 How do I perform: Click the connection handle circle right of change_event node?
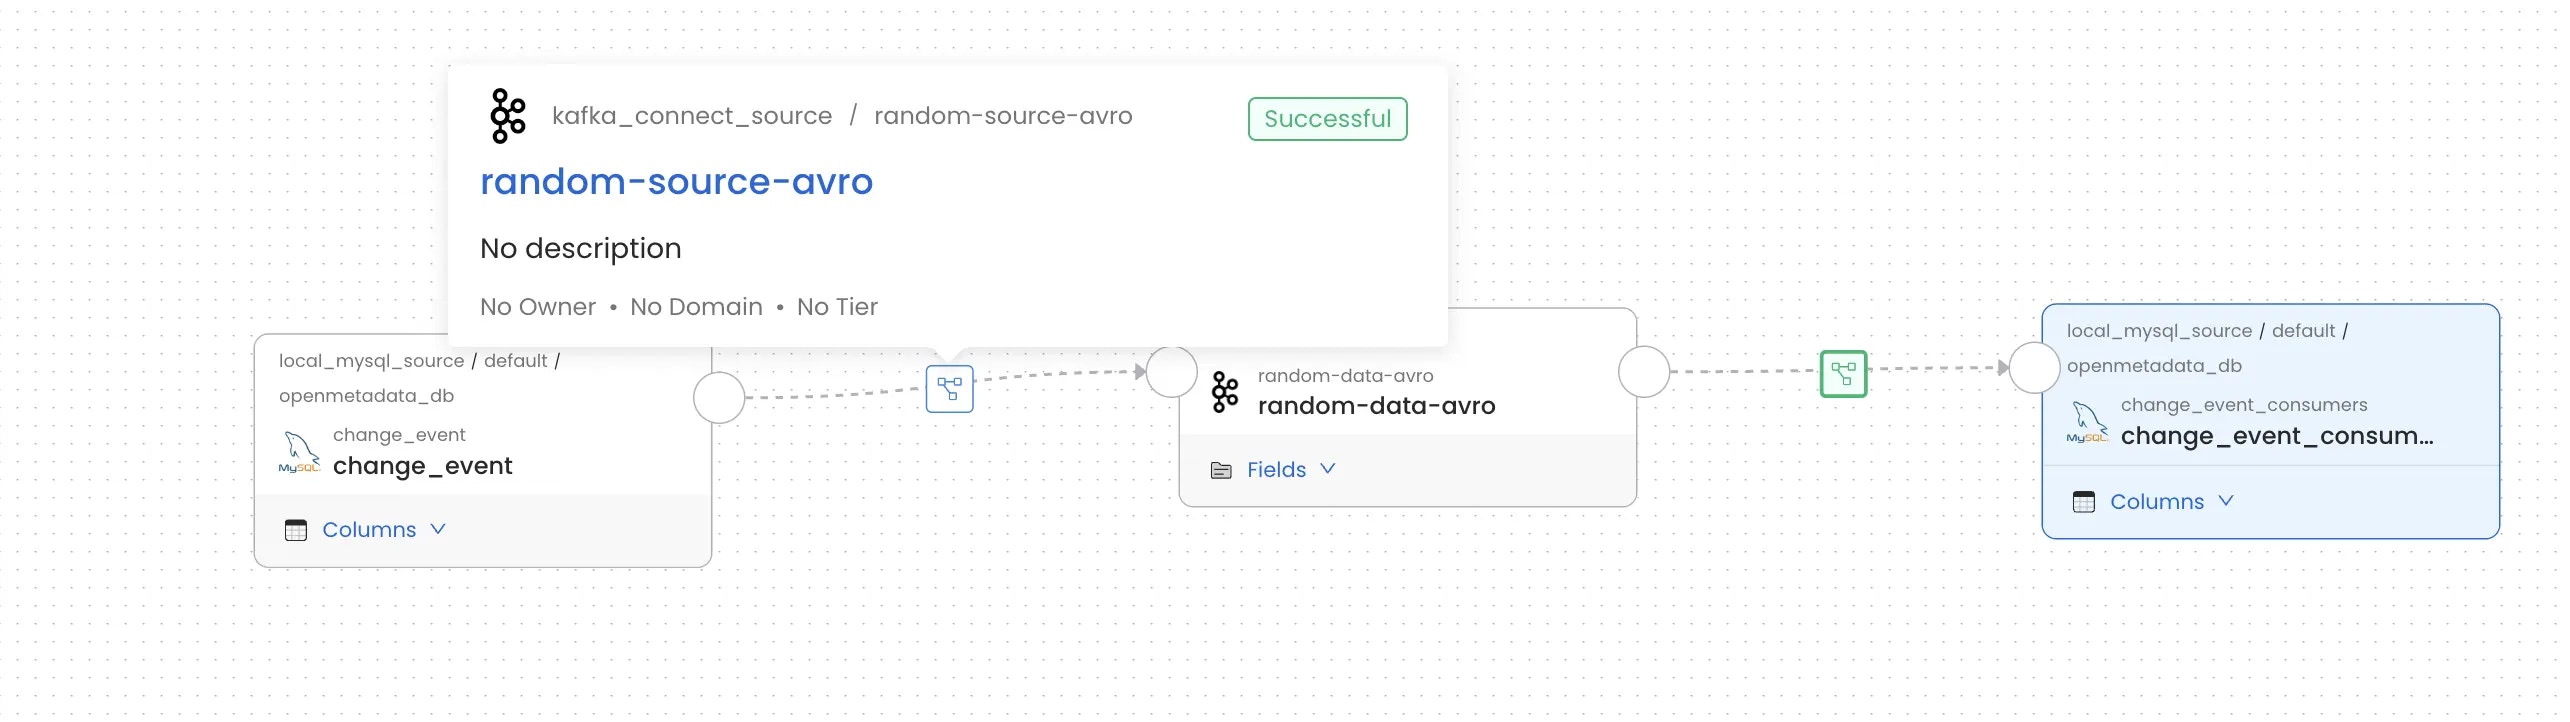point(718,397)
